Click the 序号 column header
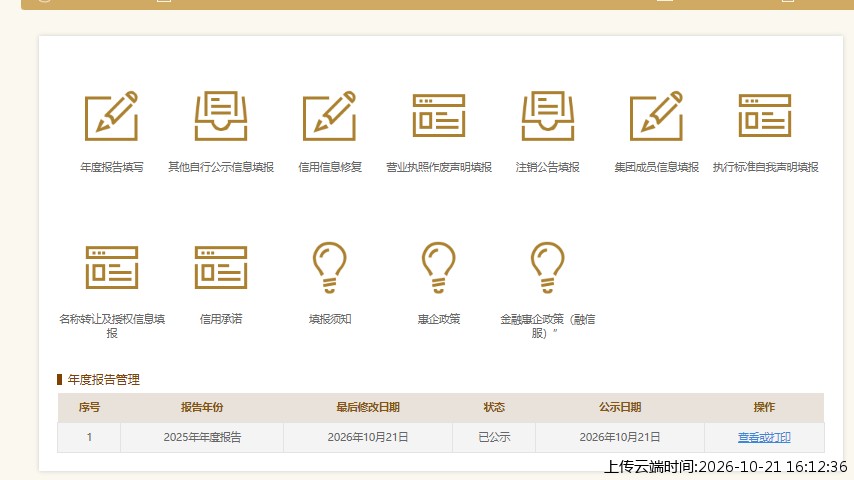This screenshot has width=854, height=480. point(89,407)
